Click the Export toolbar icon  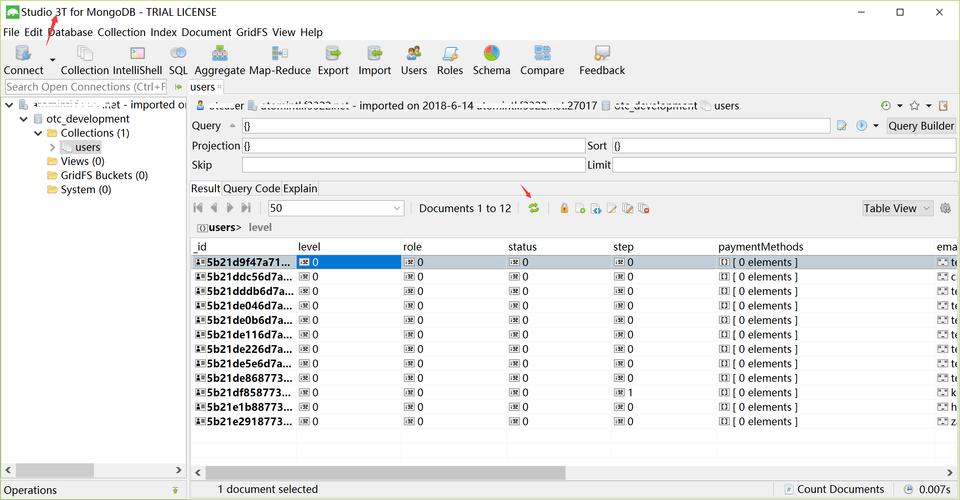[x=333, y=54]
